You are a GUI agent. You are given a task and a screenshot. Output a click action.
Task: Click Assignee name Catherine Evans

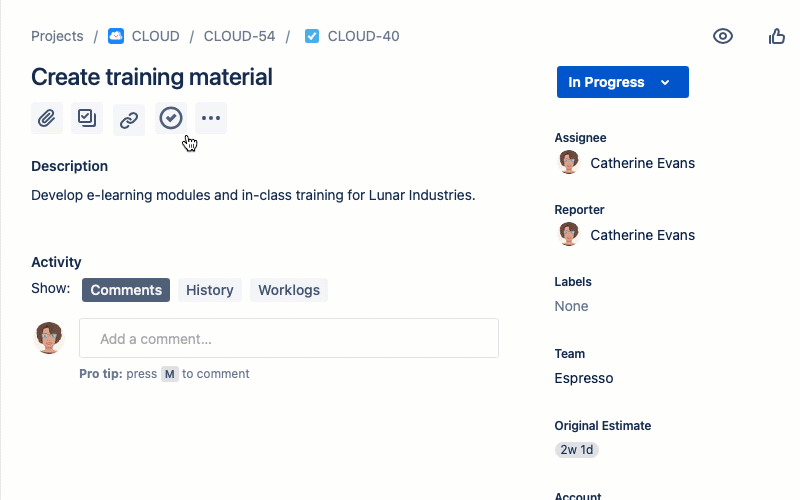point(642,163)
